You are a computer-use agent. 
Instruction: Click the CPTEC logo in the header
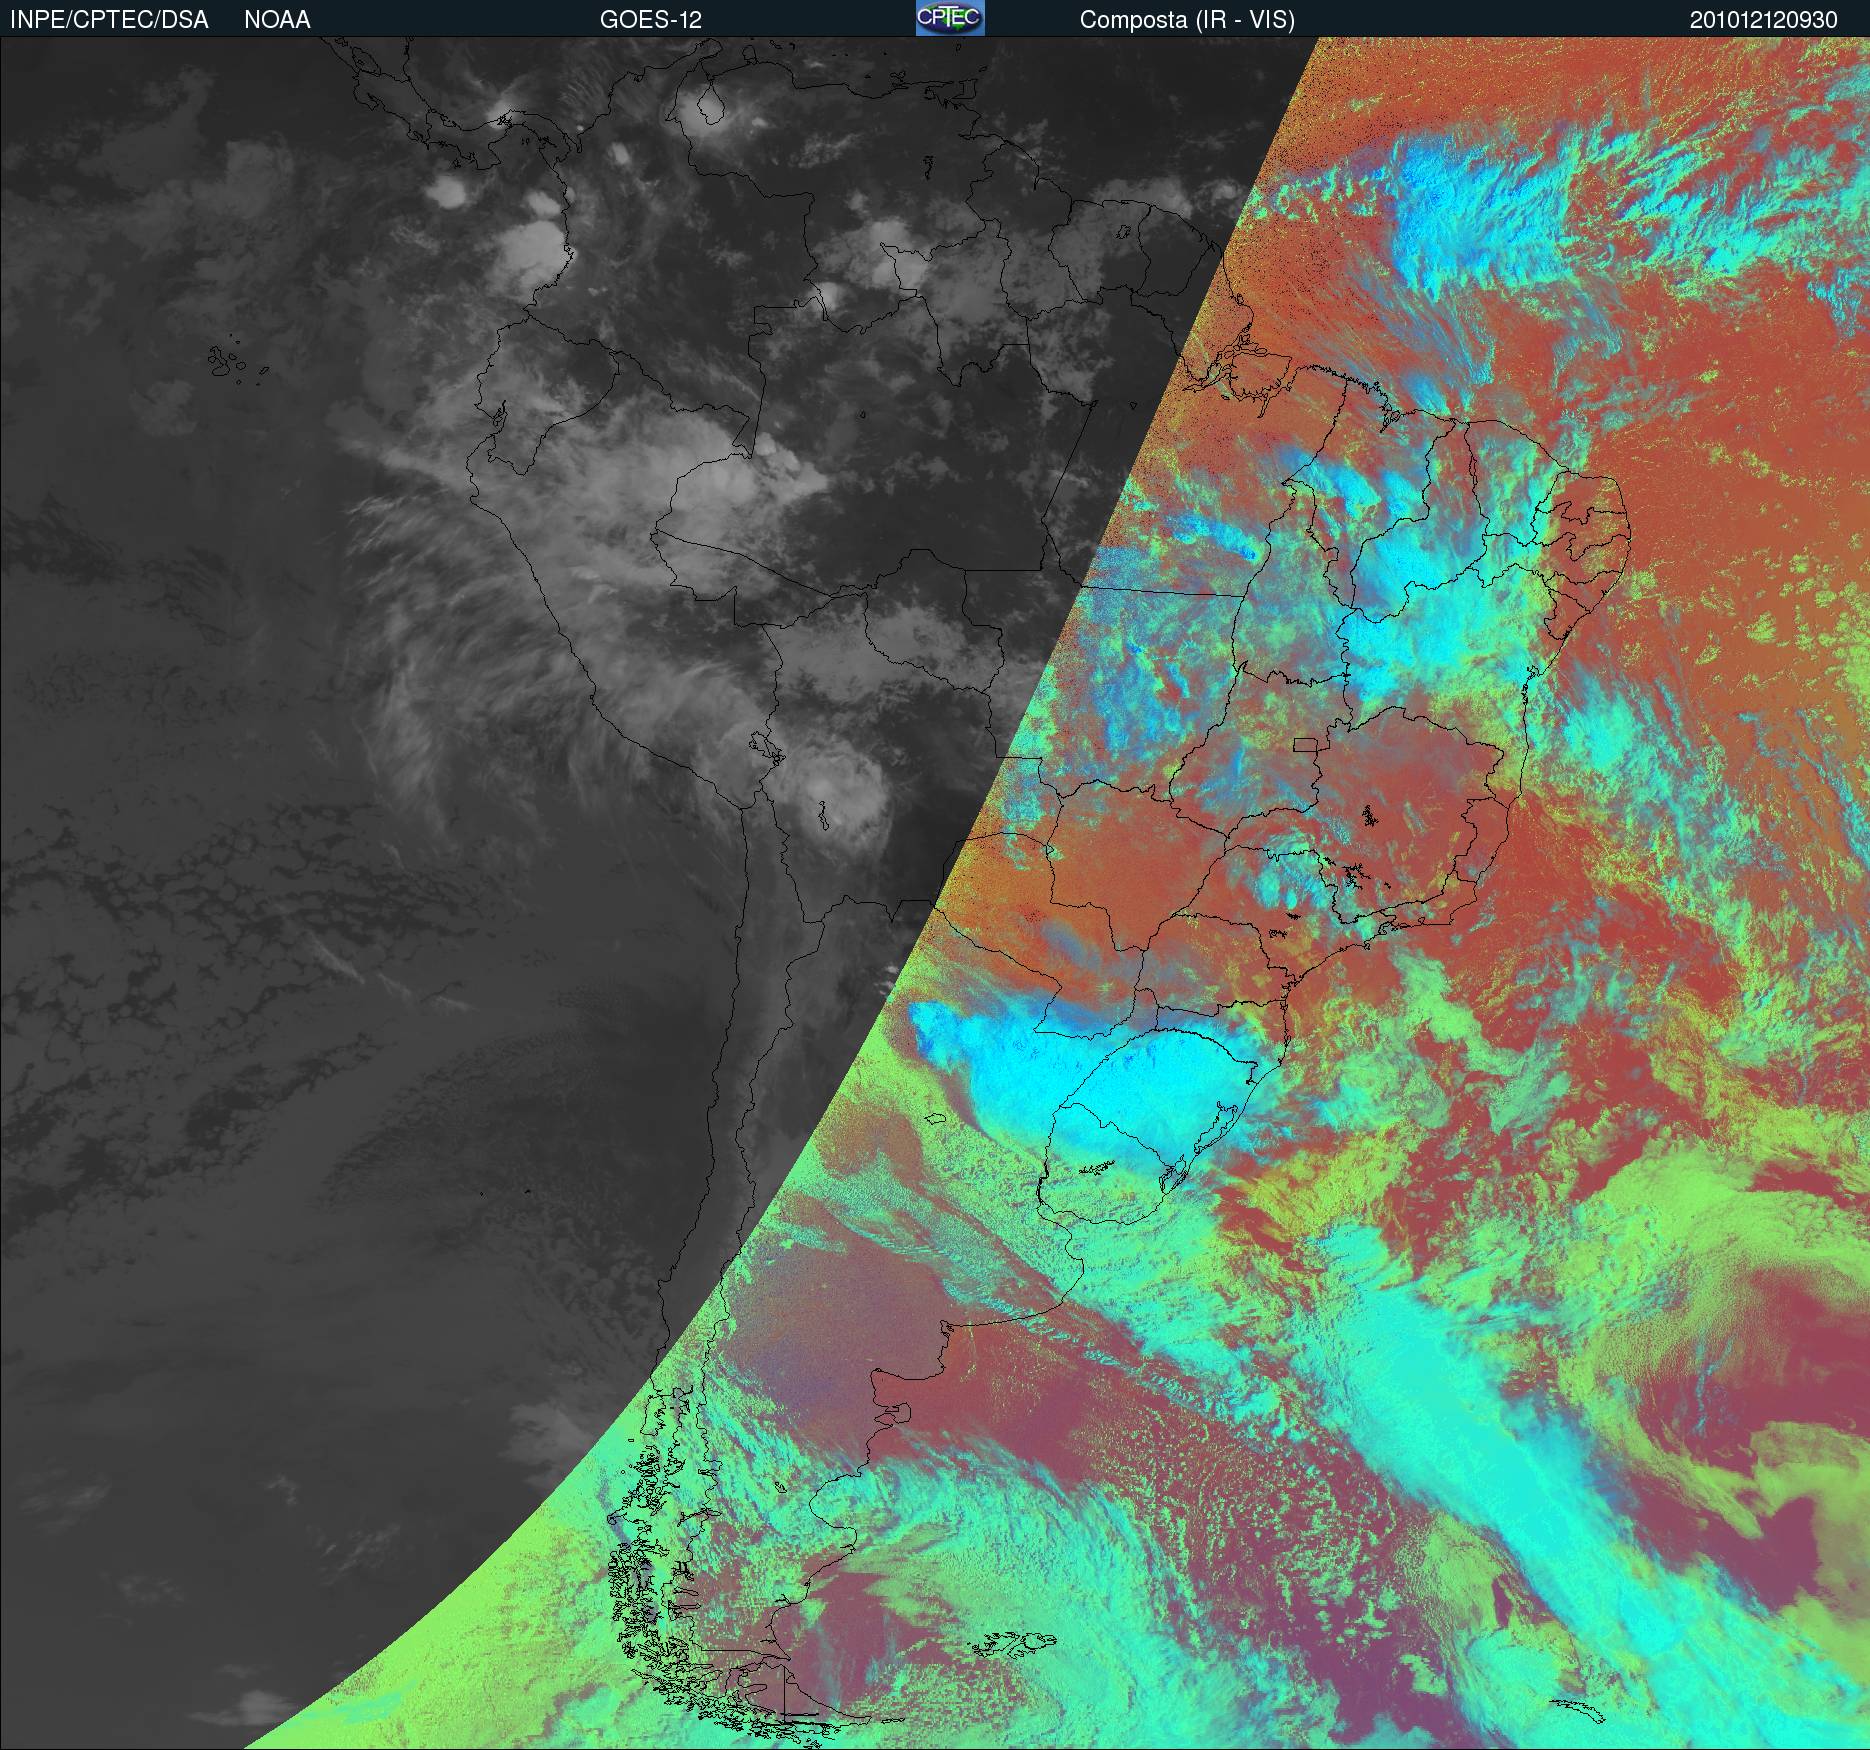pyautogui.click(x=950, y=18)
